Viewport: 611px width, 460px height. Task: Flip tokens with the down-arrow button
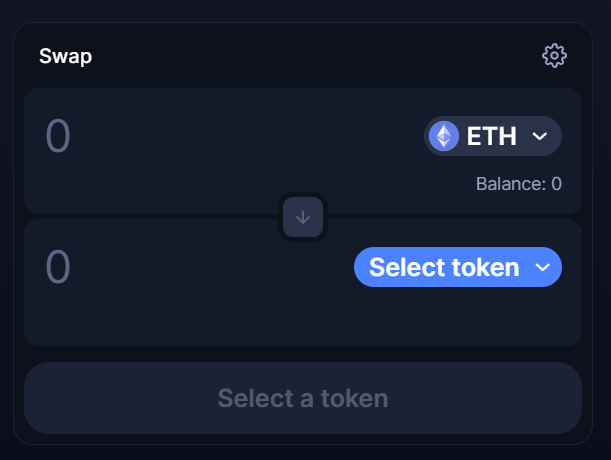click(x=303, y=217)
